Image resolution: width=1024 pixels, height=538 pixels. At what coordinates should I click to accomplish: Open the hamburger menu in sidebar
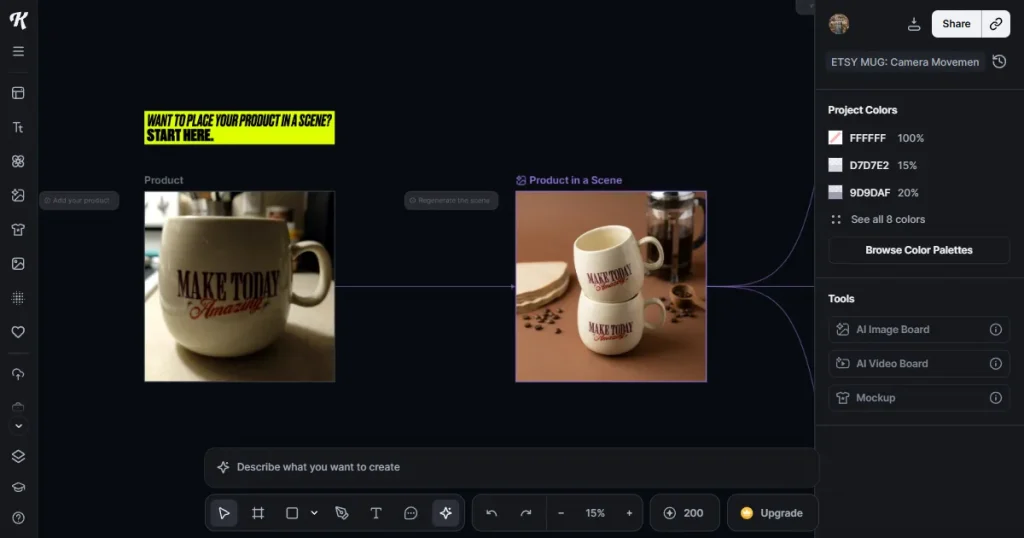(x=18, y=51)
